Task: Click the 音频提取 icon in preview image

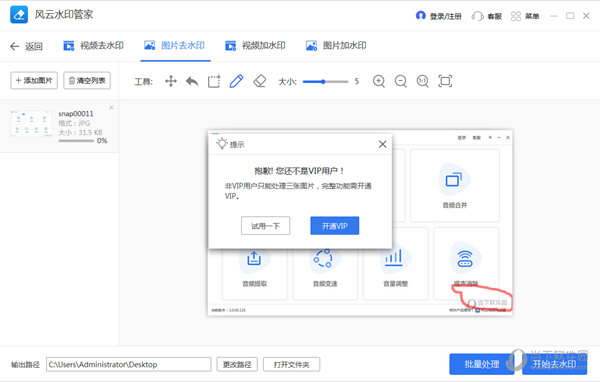Action: point(254,258)
